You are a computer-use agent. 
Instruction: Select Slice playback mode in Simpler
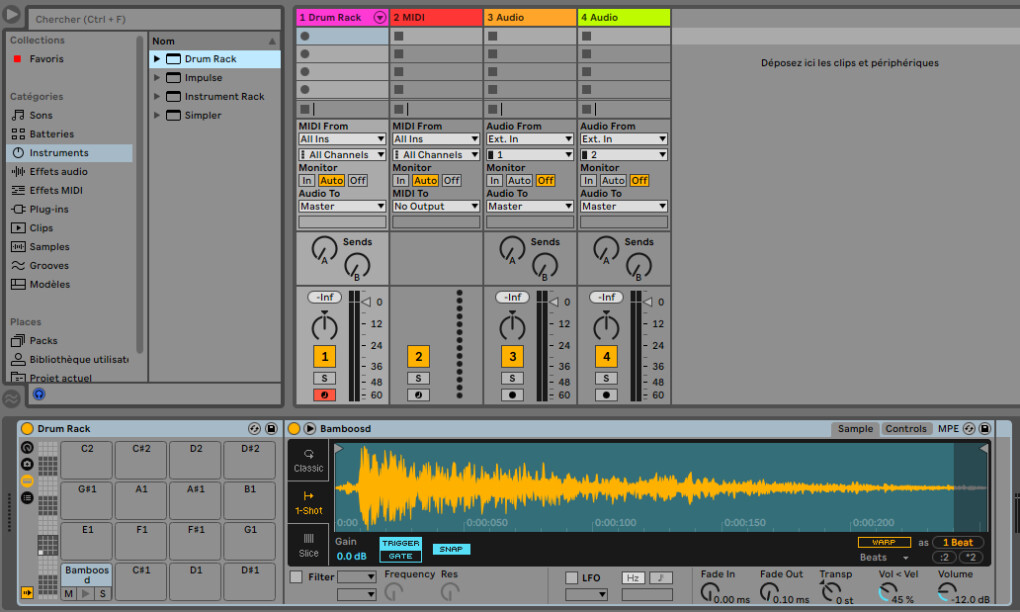click(x=308, y=545)
